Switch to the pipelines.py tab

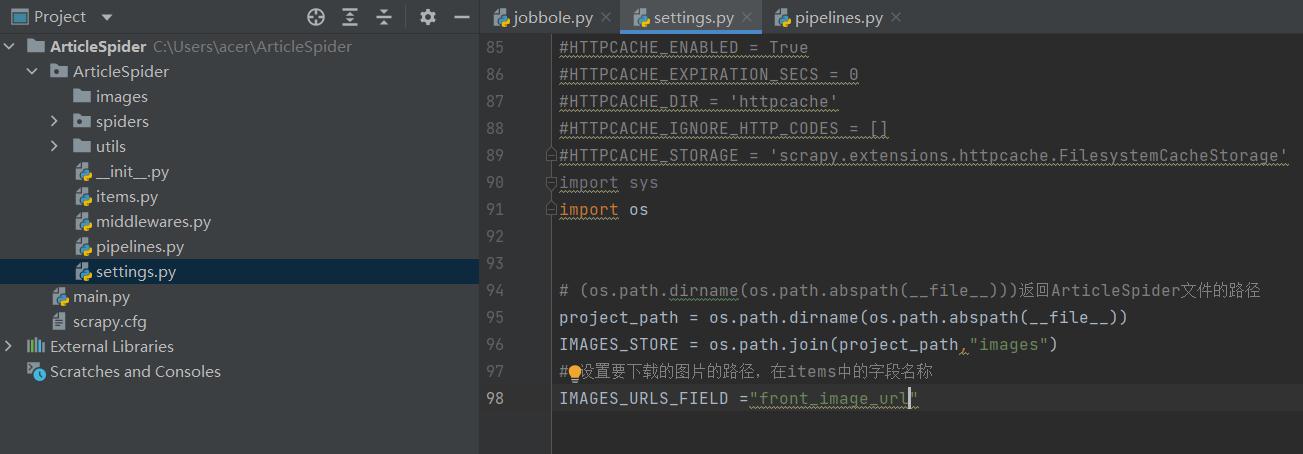click(x=838, y=18)
